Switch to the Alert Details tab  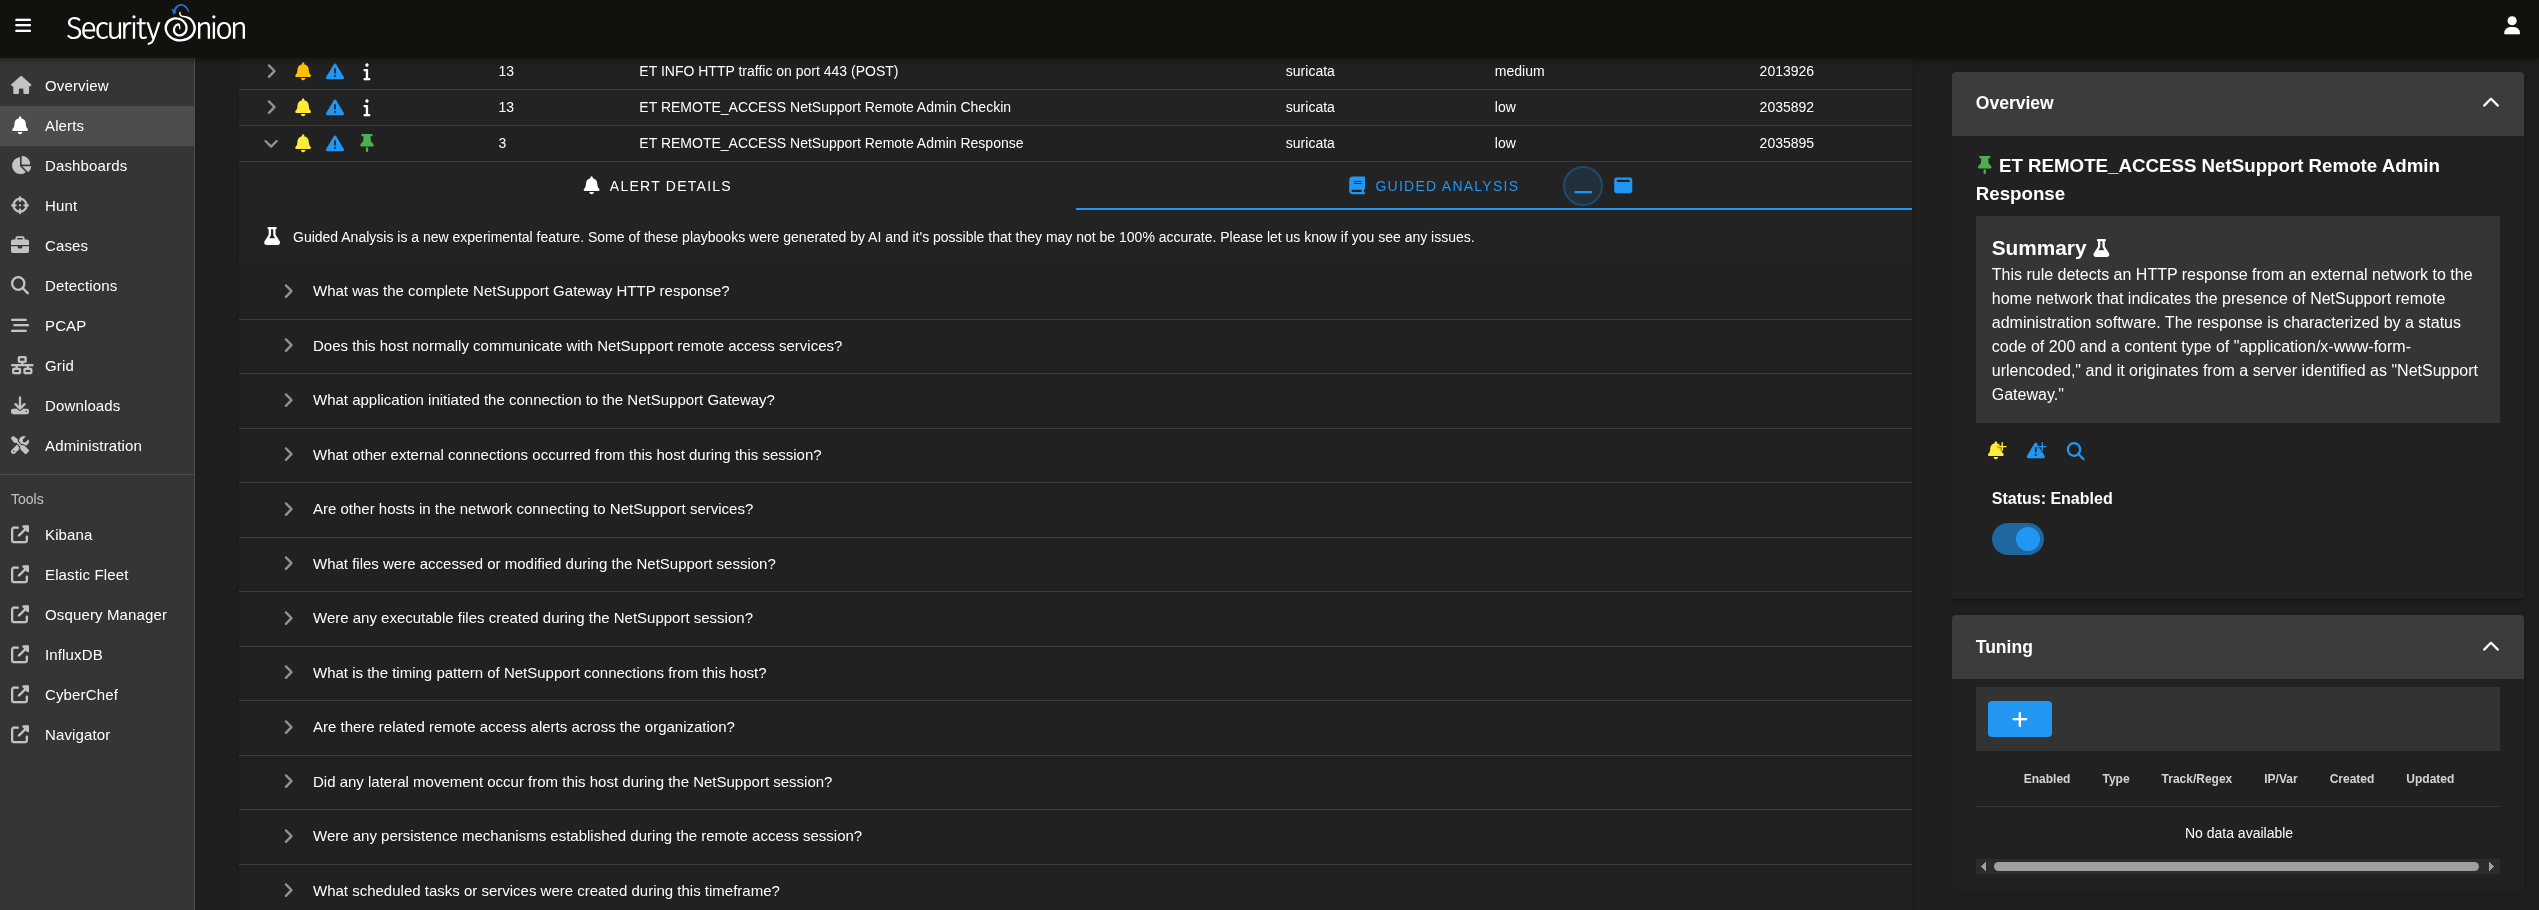coord(657,186)
